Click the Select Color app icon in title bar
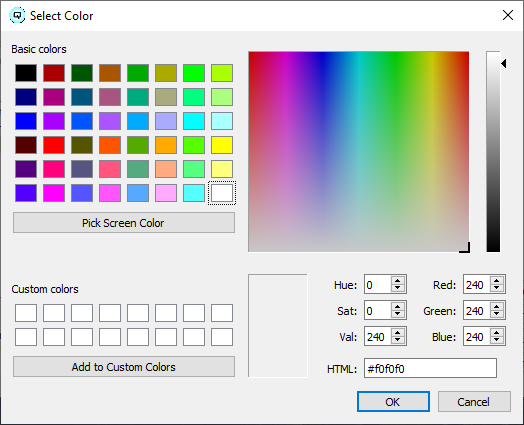The width and height of the screenshot is (524, 425). click(17, 15)
